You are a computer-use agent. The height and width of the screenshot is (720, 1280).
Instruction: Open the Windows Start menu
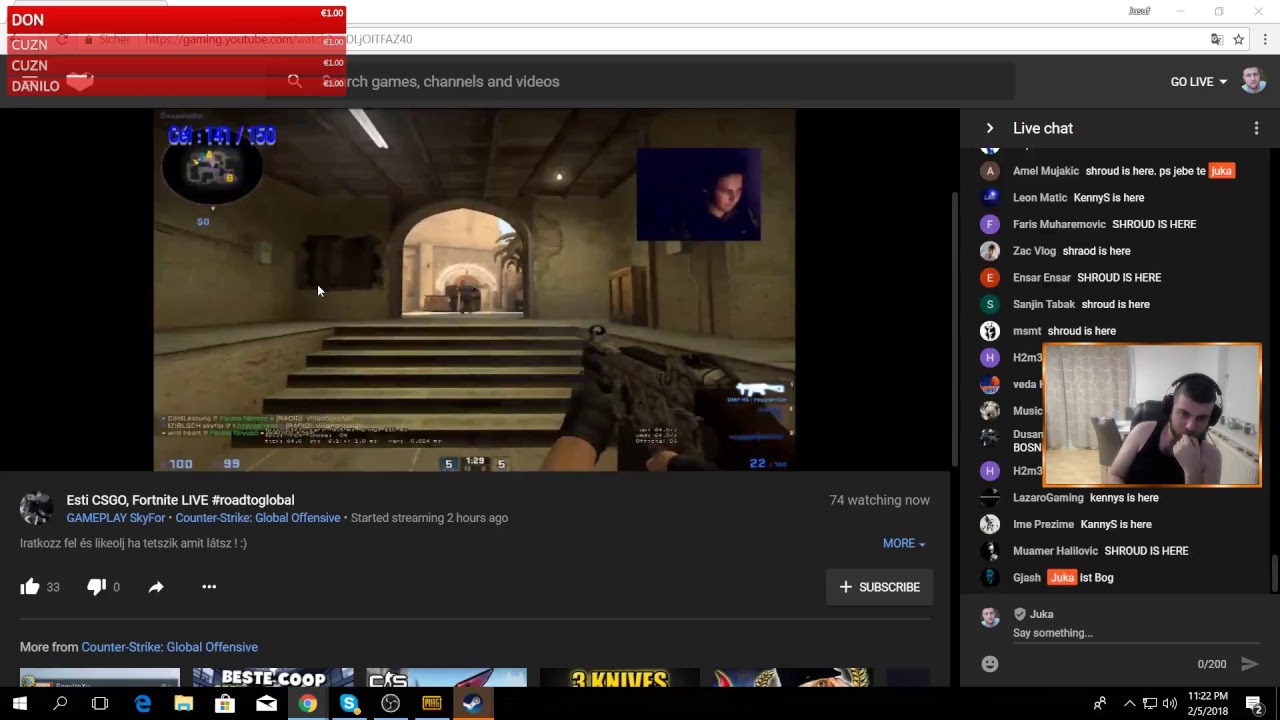tap(20, 704)
